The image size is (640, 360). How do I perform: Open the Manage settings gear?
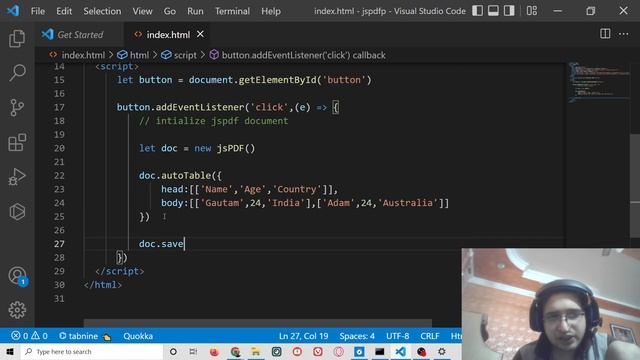click(17, 310)
